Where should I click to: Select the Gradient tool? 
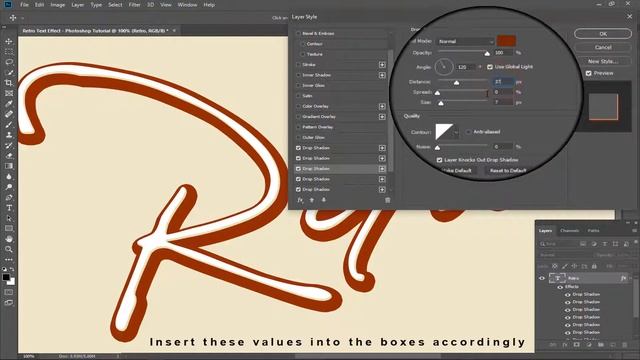point(9,166)
